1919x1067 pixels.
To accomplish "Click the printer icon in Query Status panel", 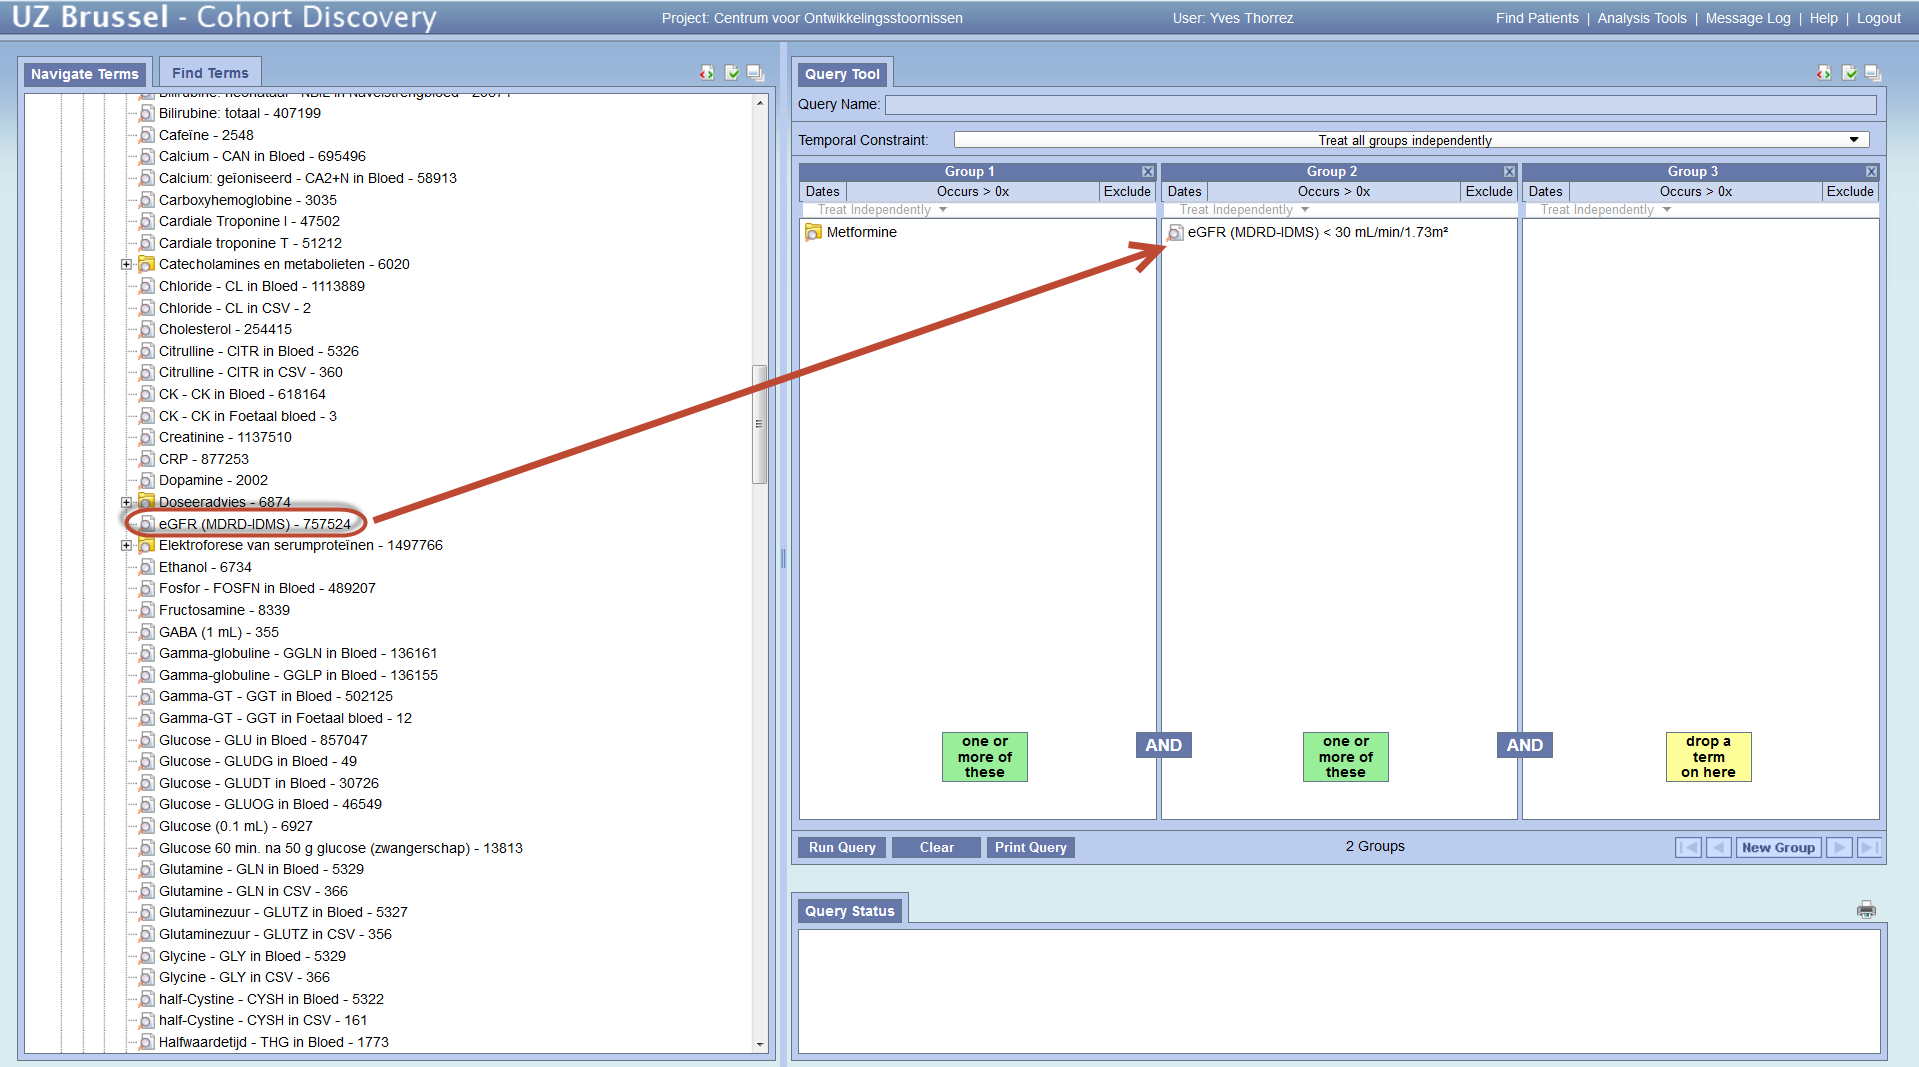I will 1866,910.
